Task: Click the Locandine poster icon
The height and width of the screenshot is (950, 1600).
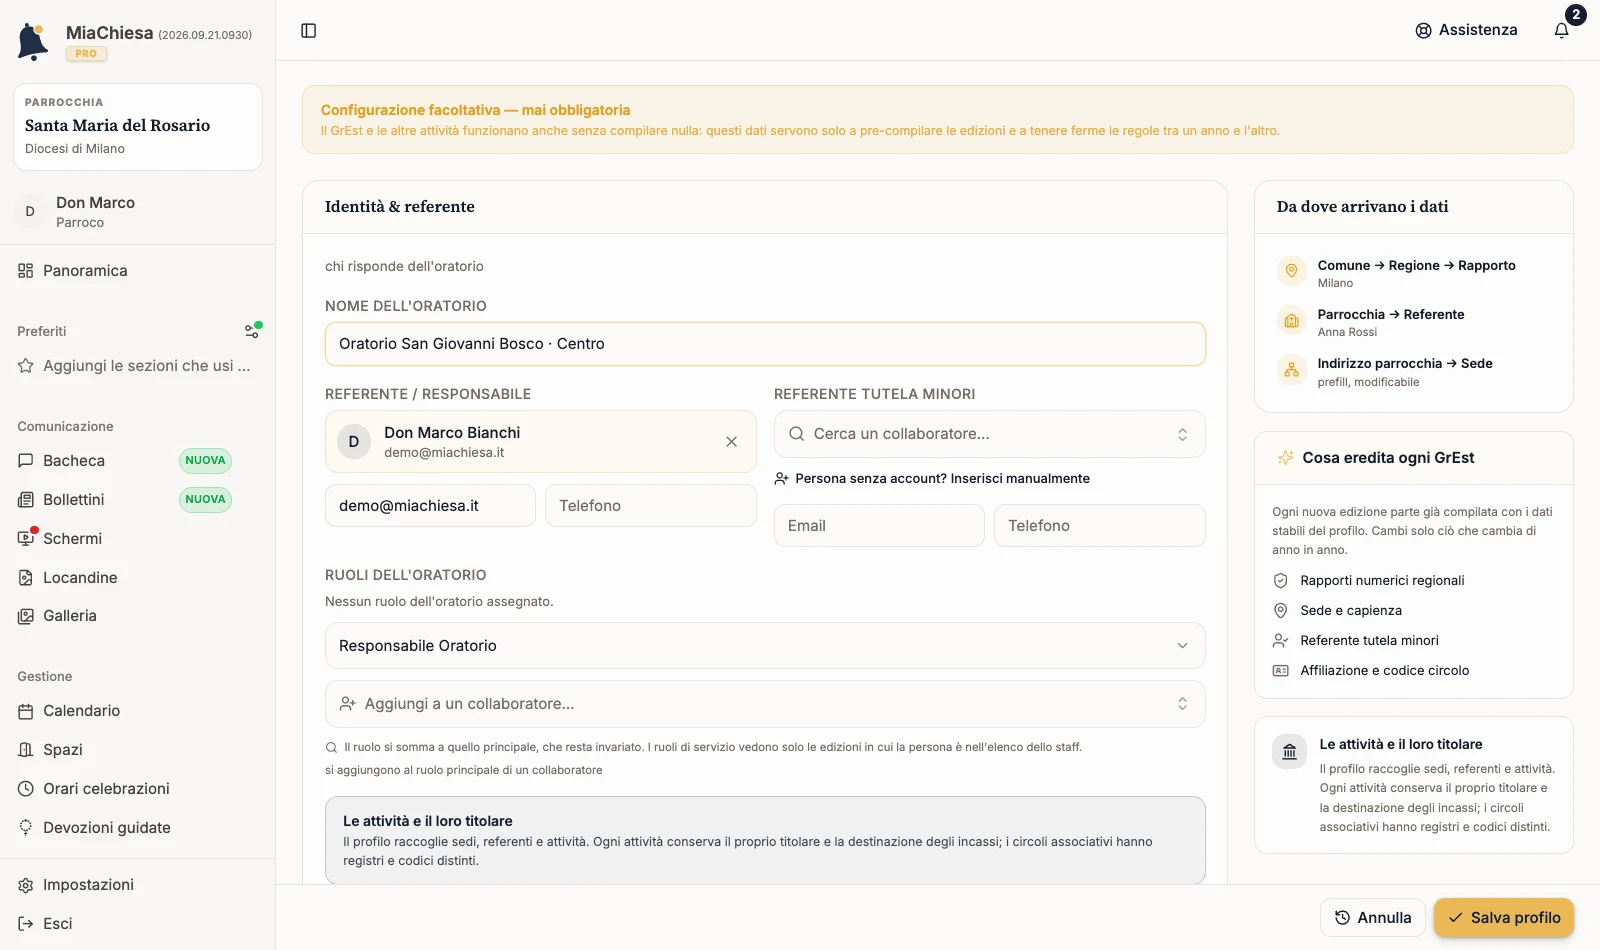Action: coord(26,578)
